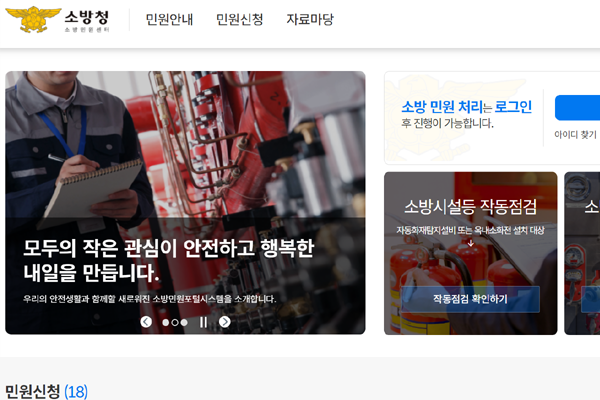
Task: Click the down arrow in 작동점검 card
Action: point(471,243)
